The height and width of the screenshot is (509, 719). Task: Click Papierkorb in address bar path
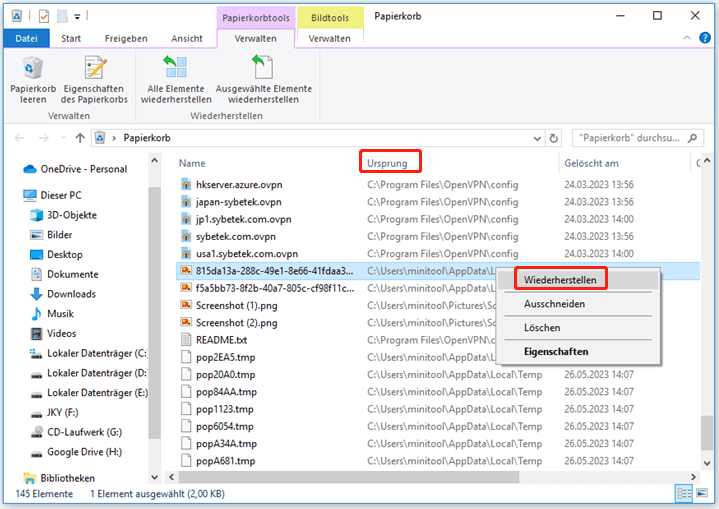pos(147,138)
